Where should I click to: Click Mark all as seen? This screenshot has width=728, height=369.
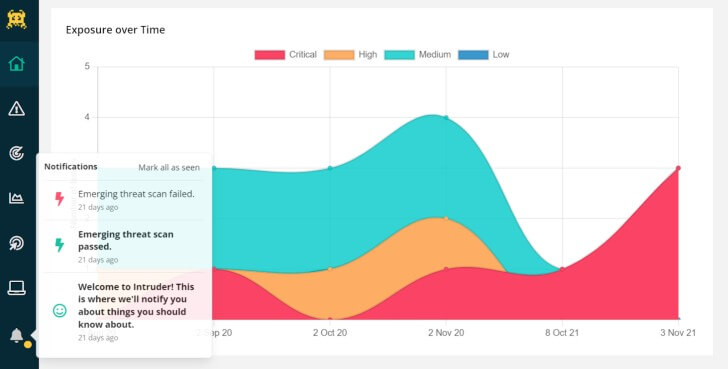(169, 168)
